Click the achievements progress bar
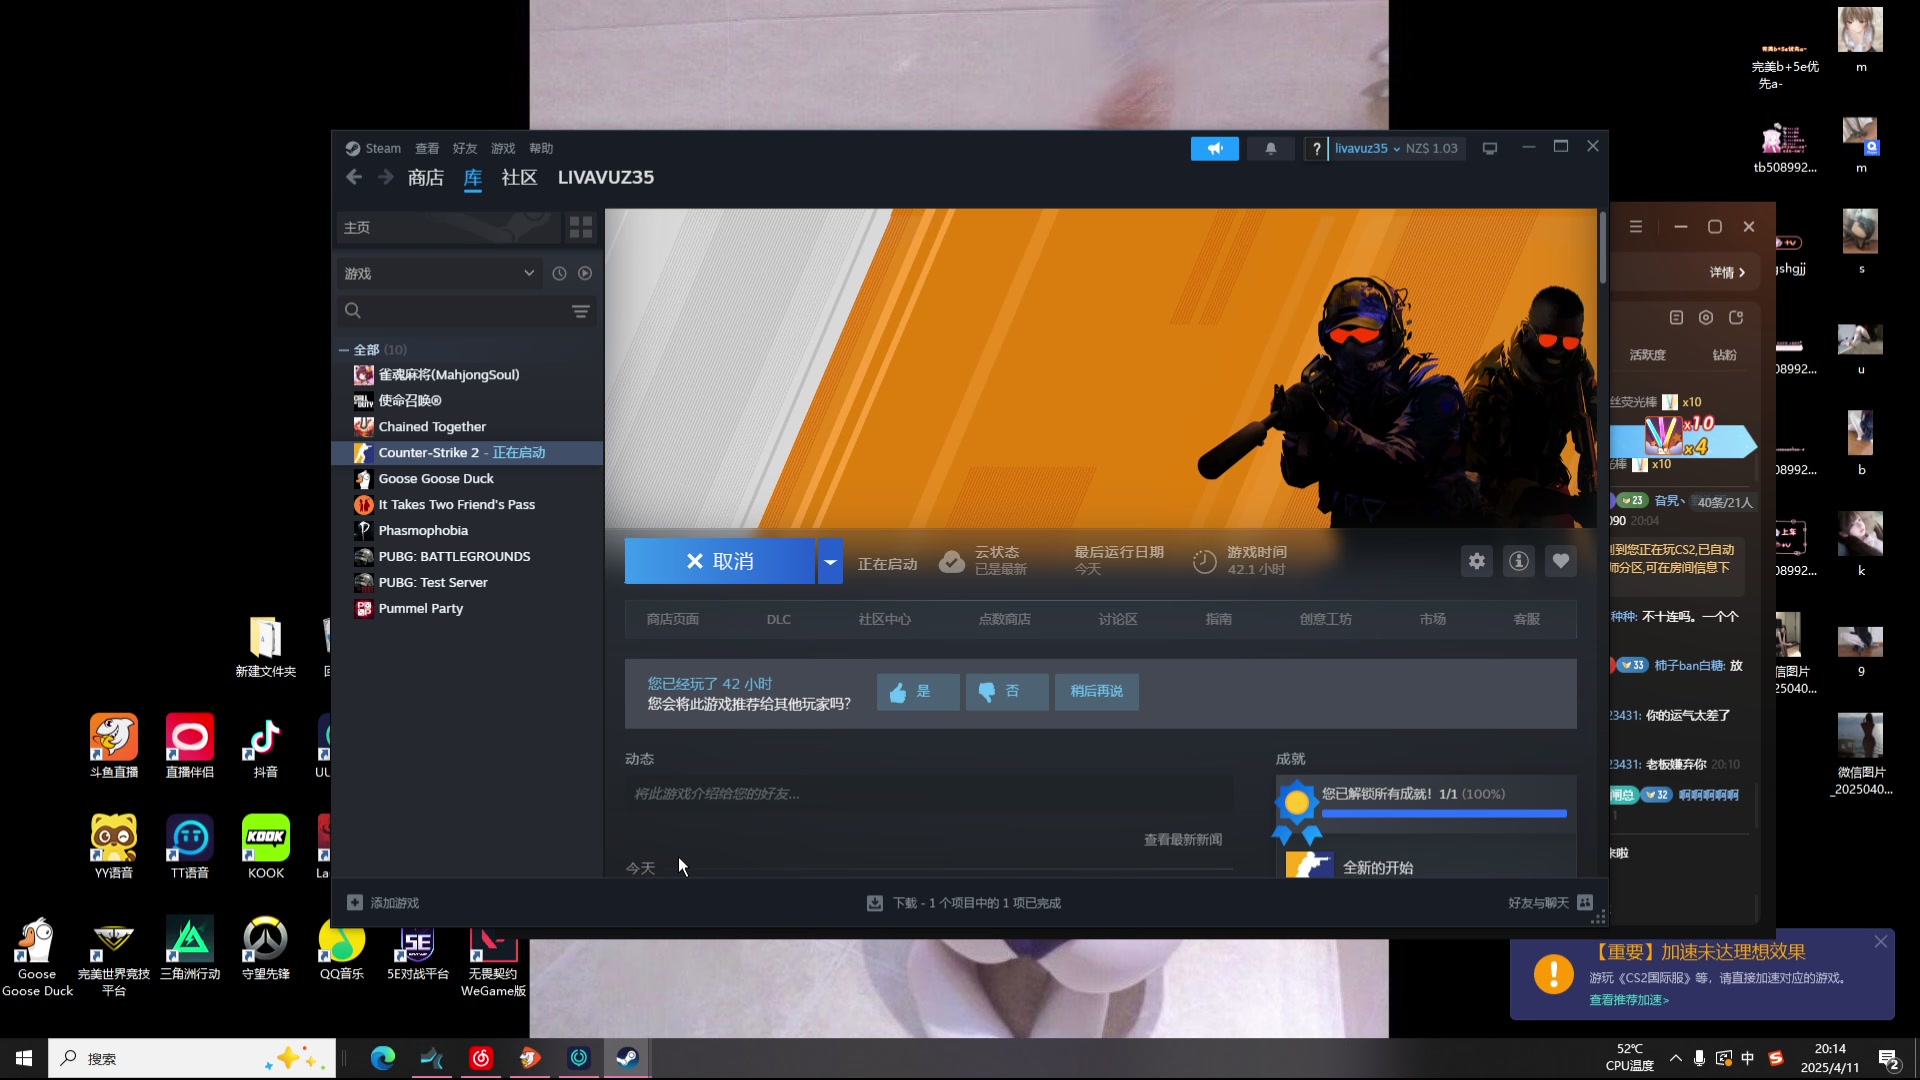 tap(1444, 814)
